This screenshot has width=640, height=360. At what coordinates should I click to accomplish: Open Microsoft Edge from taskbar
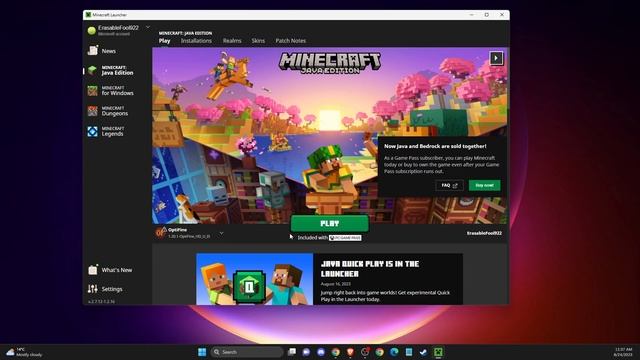394,352
